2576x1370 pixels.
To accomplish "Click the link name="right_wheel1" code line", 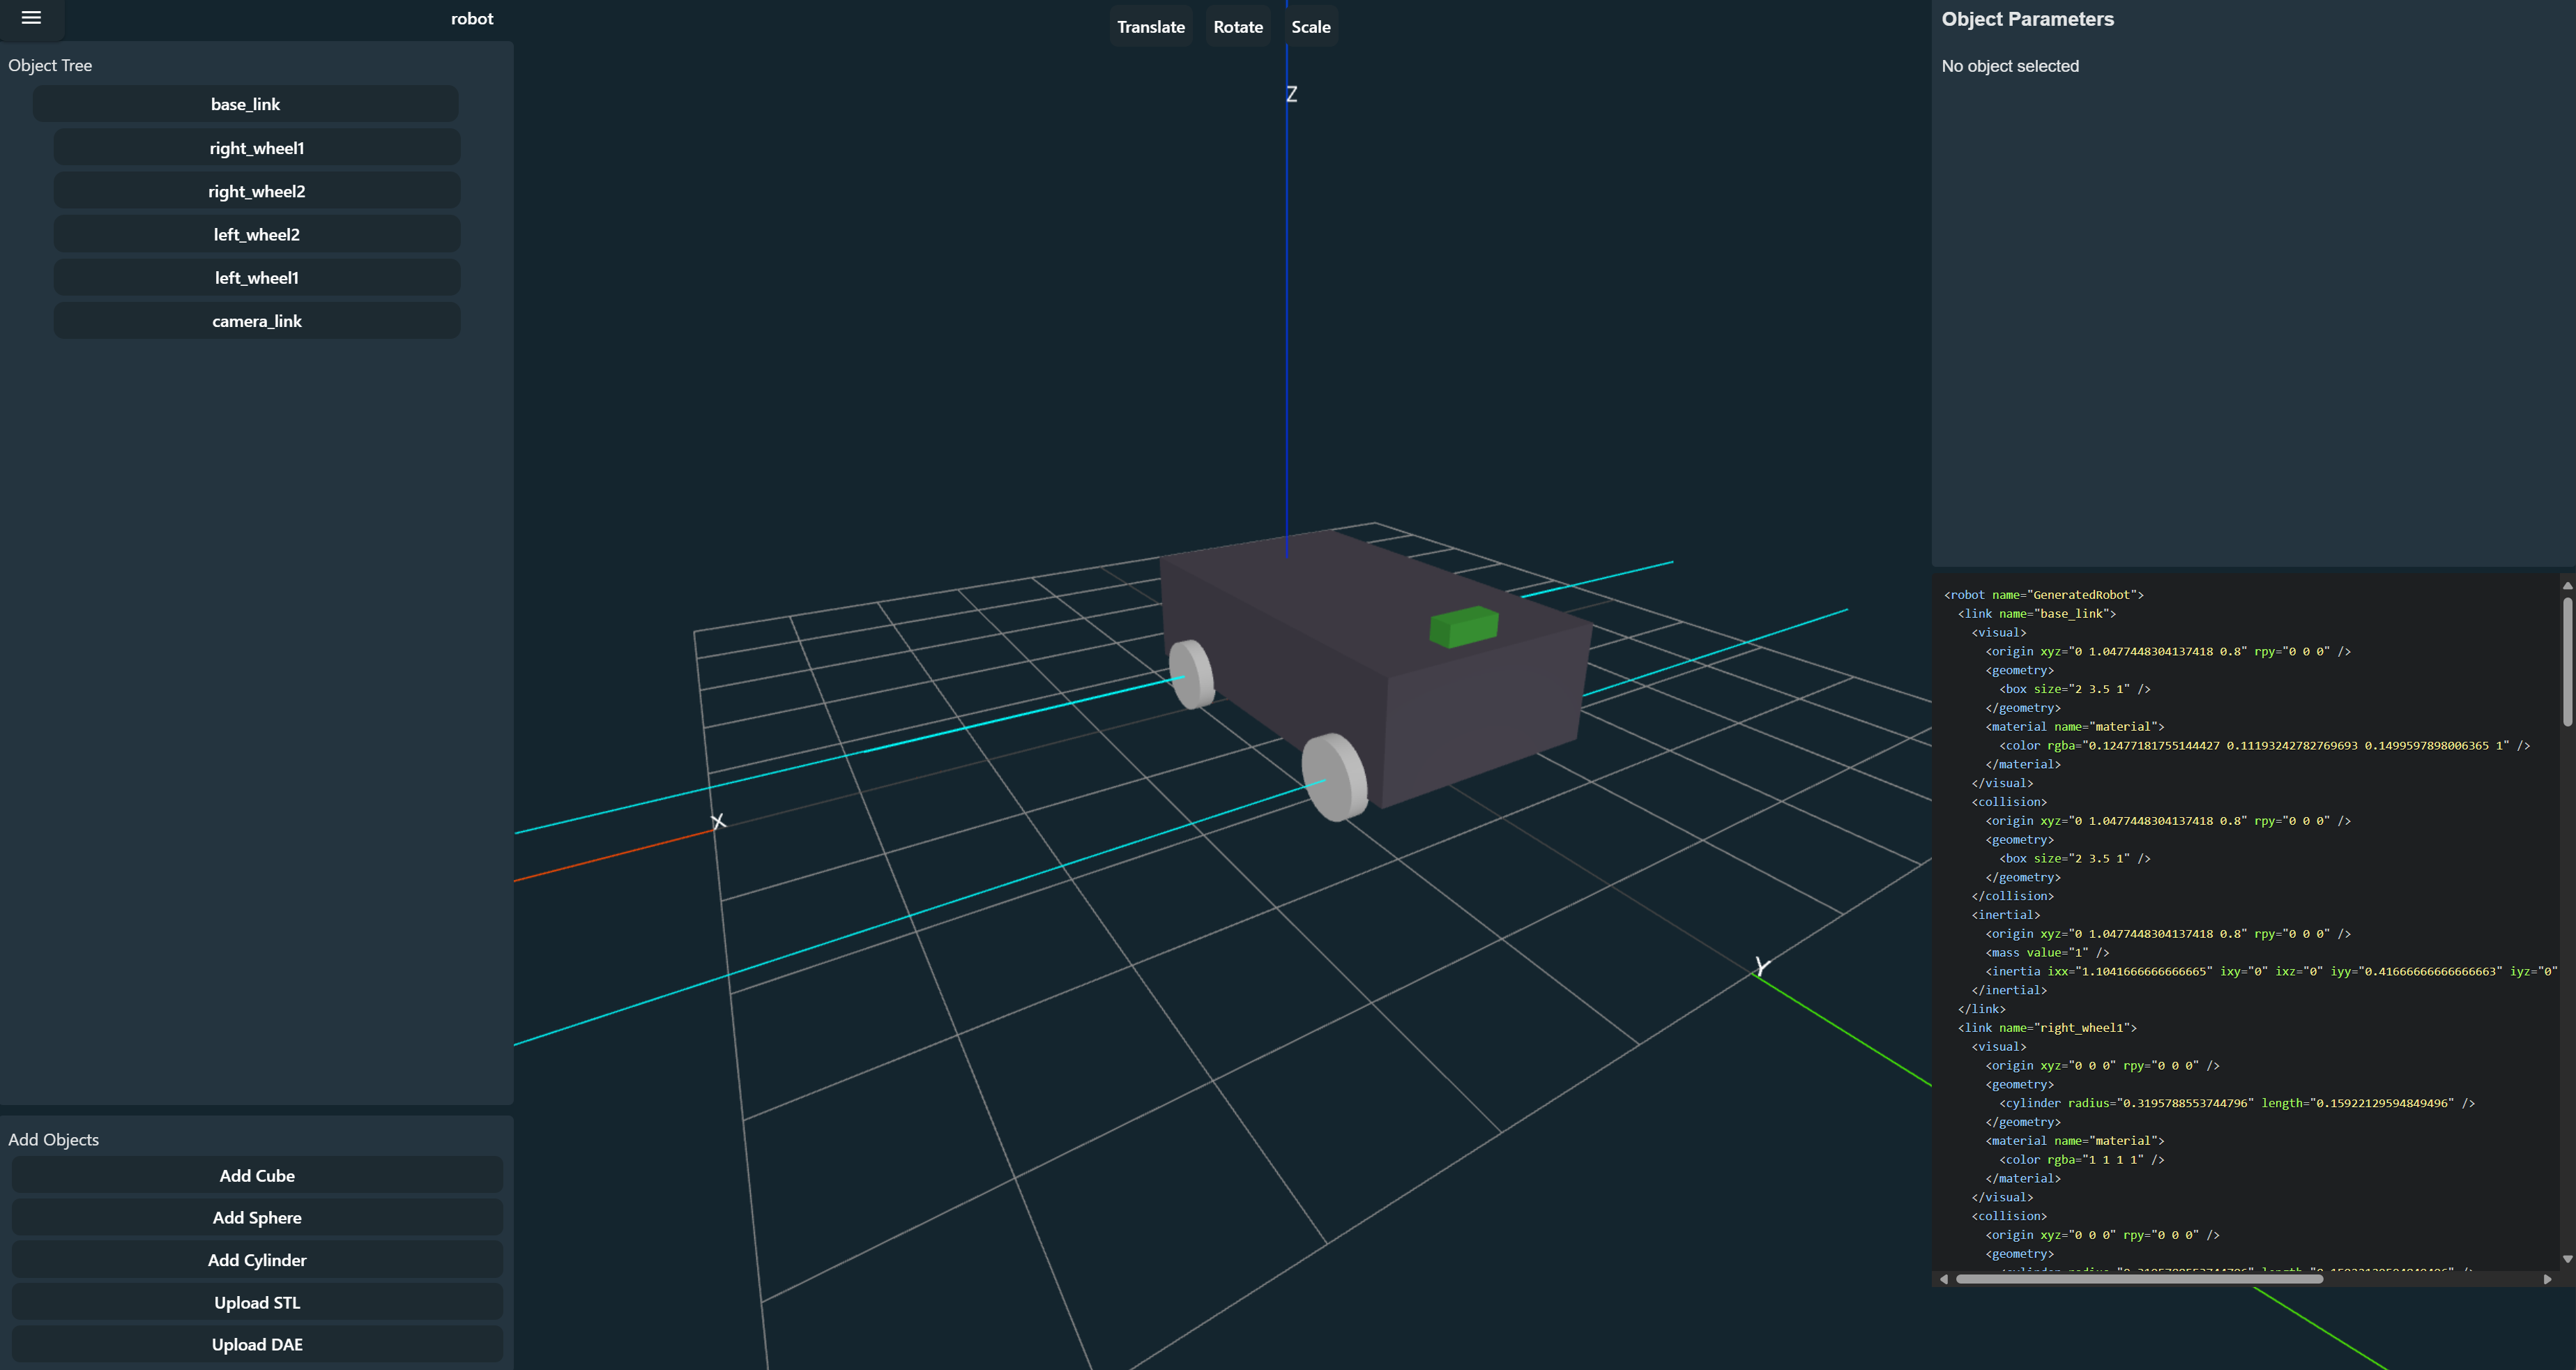I will [2047, 1028].
